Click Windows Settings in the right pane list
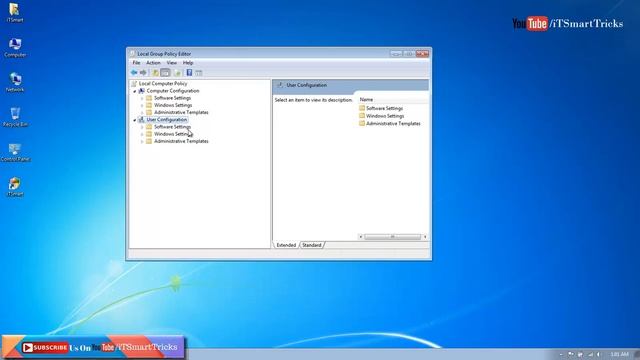 [x=385, y=116]
